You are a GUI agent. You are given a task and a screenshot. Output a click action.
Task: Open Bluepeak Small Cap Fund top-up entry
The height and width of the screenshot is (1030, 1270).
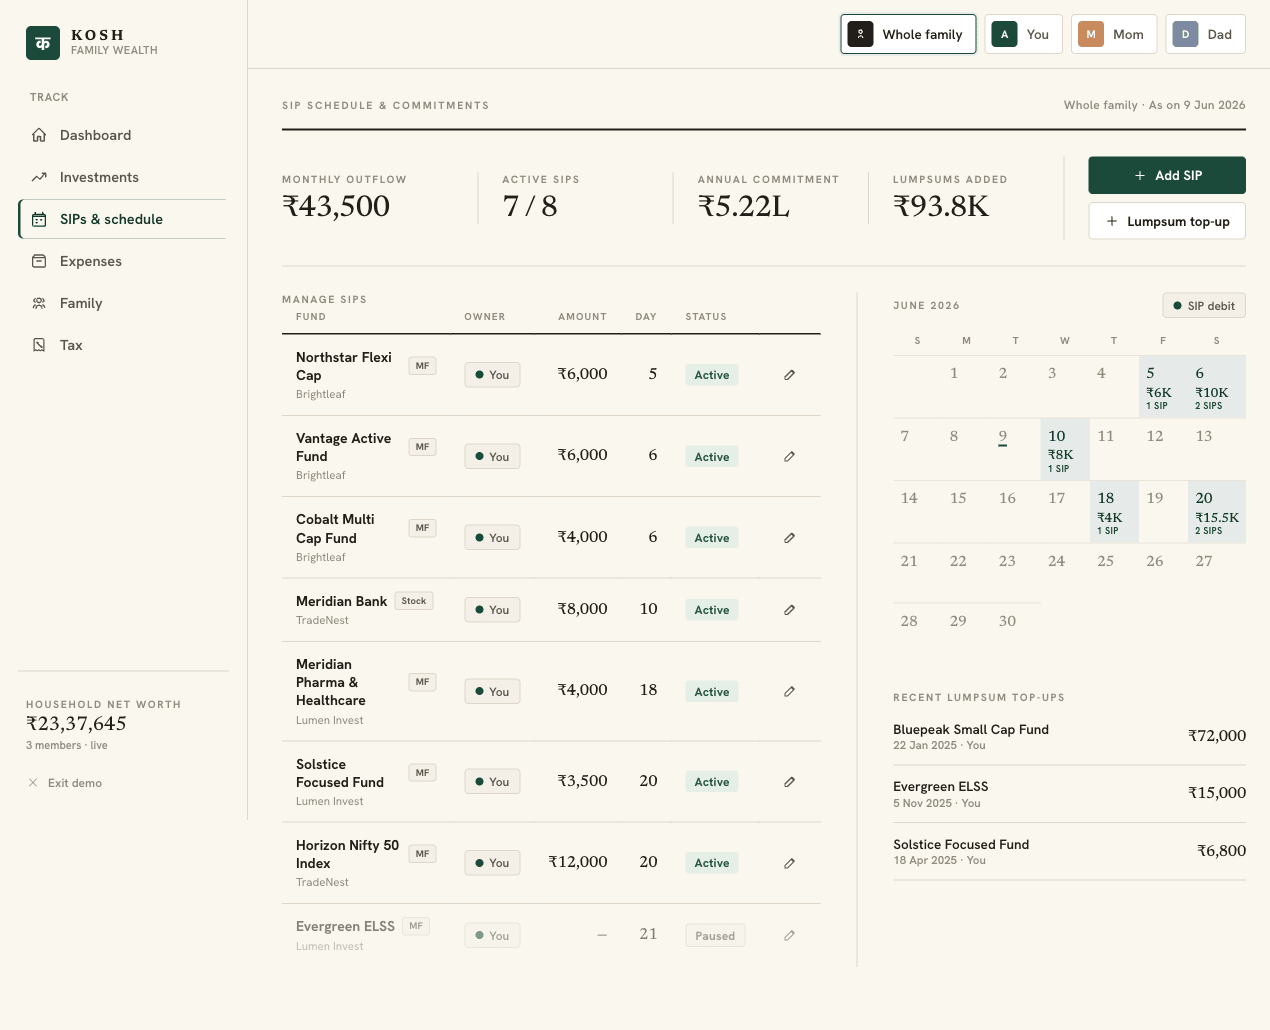coord(1069,737)
